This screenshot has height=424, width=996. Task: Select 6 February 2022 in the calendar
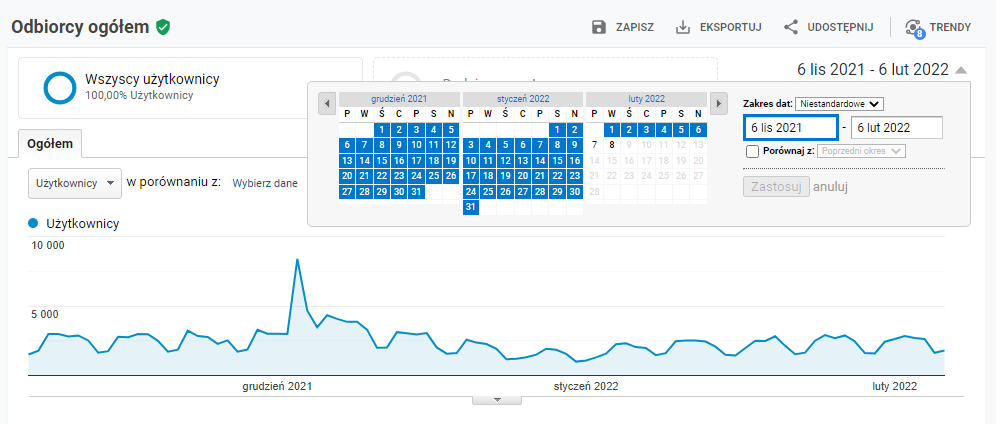(698, 130)
